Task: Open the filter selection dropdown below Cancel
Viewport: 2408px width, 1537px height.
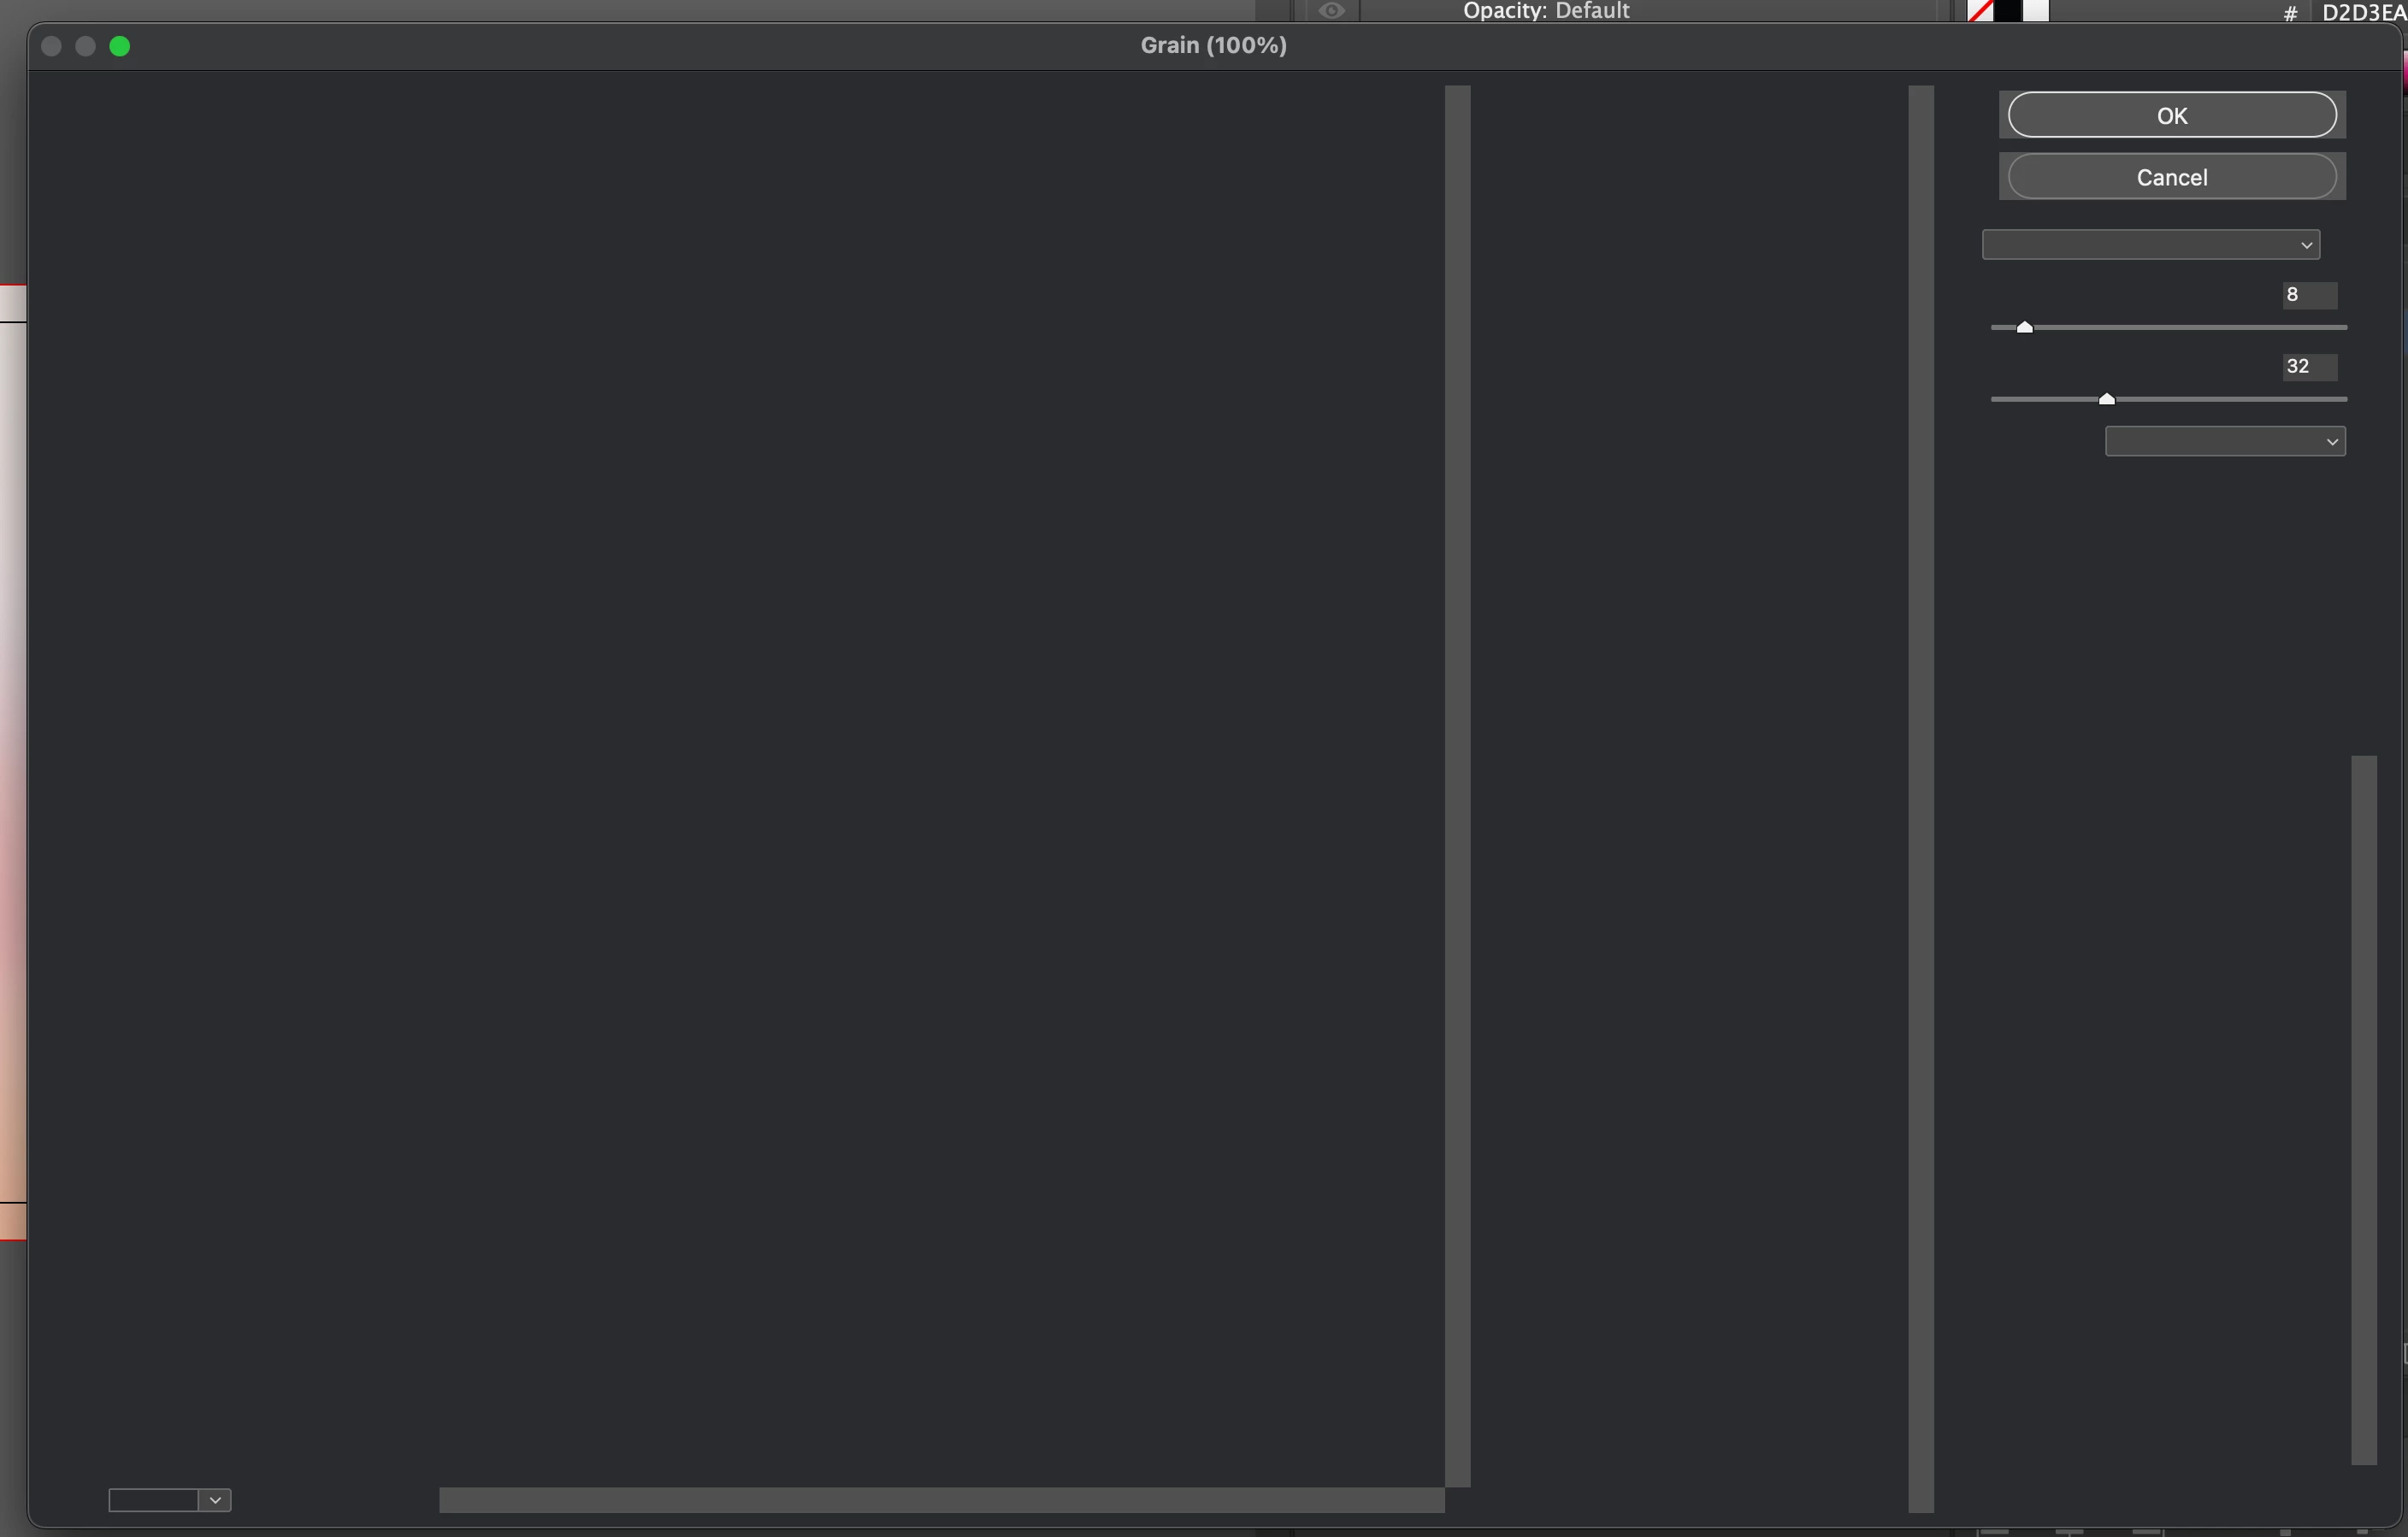Action: [x=2150, y=245]
